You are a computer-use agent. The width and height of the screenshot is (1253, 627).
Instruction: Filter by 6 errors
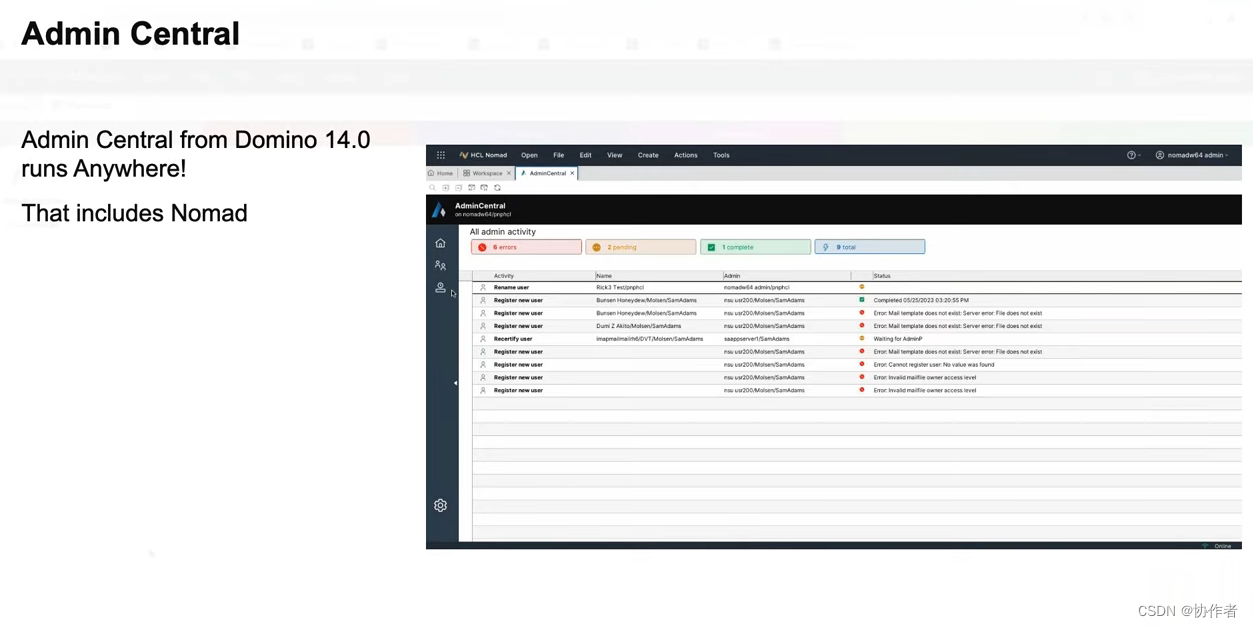[526, 247]
